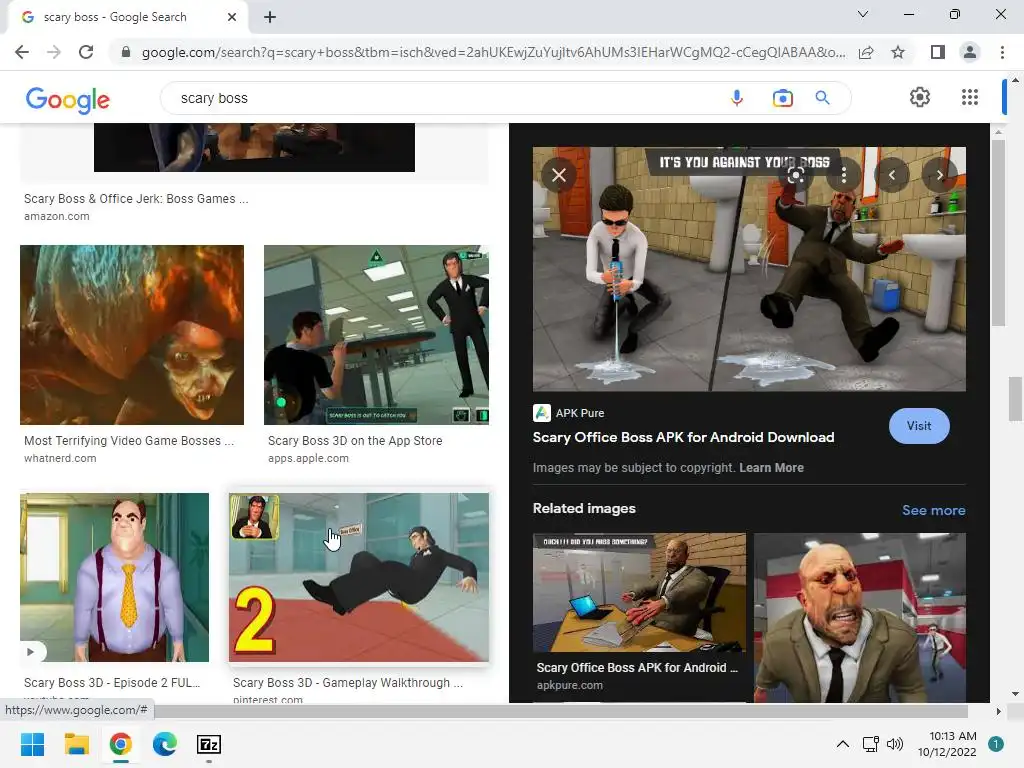Reload the Google search page
The height and width of the screenshot is (768, 1024).
(86, 52)
